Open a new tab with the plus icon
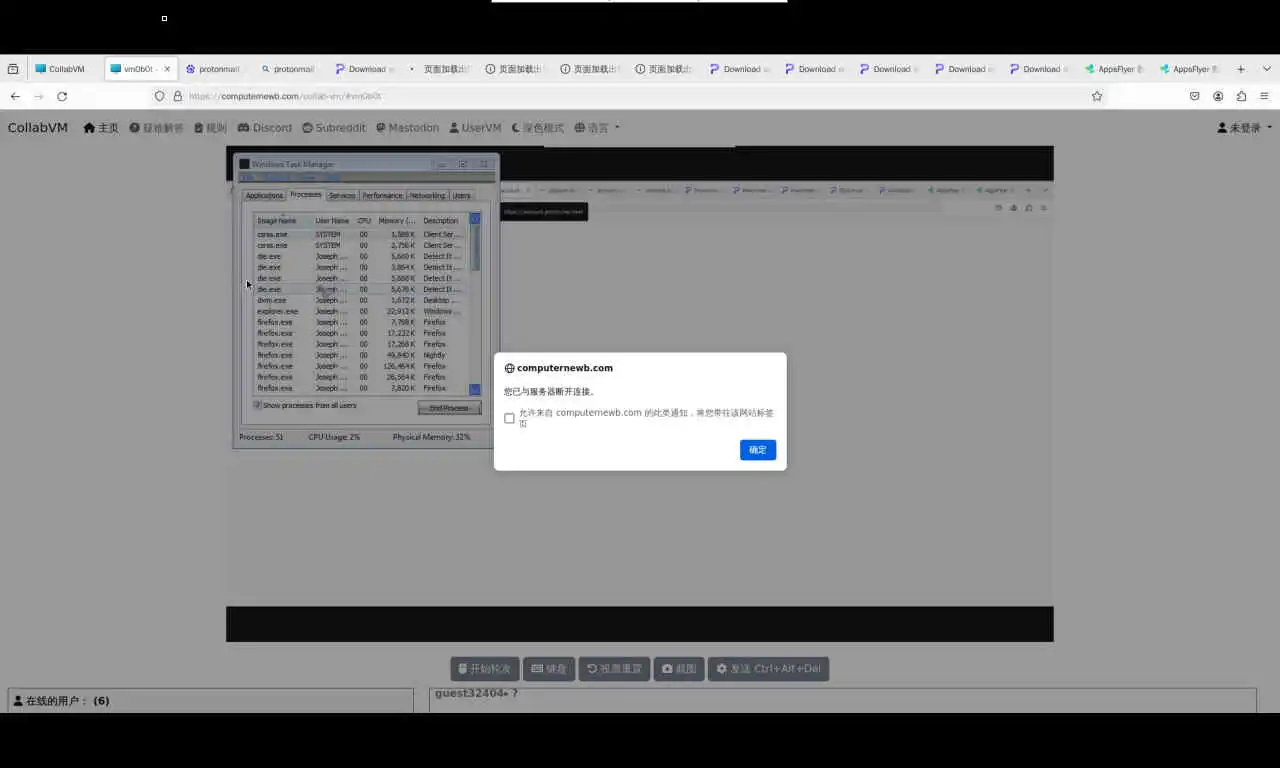1280x768 pixels. click(1241, 69)
